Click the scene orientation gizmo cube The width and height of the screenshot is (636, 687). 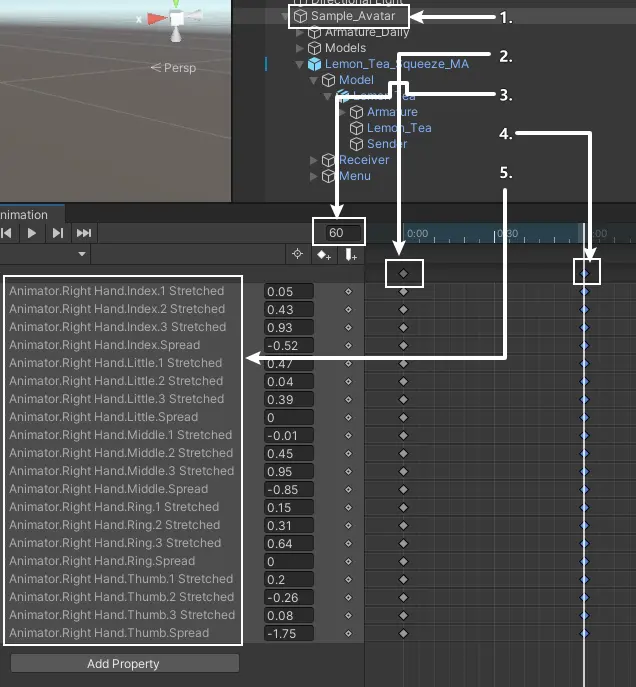tap(176, 19)
